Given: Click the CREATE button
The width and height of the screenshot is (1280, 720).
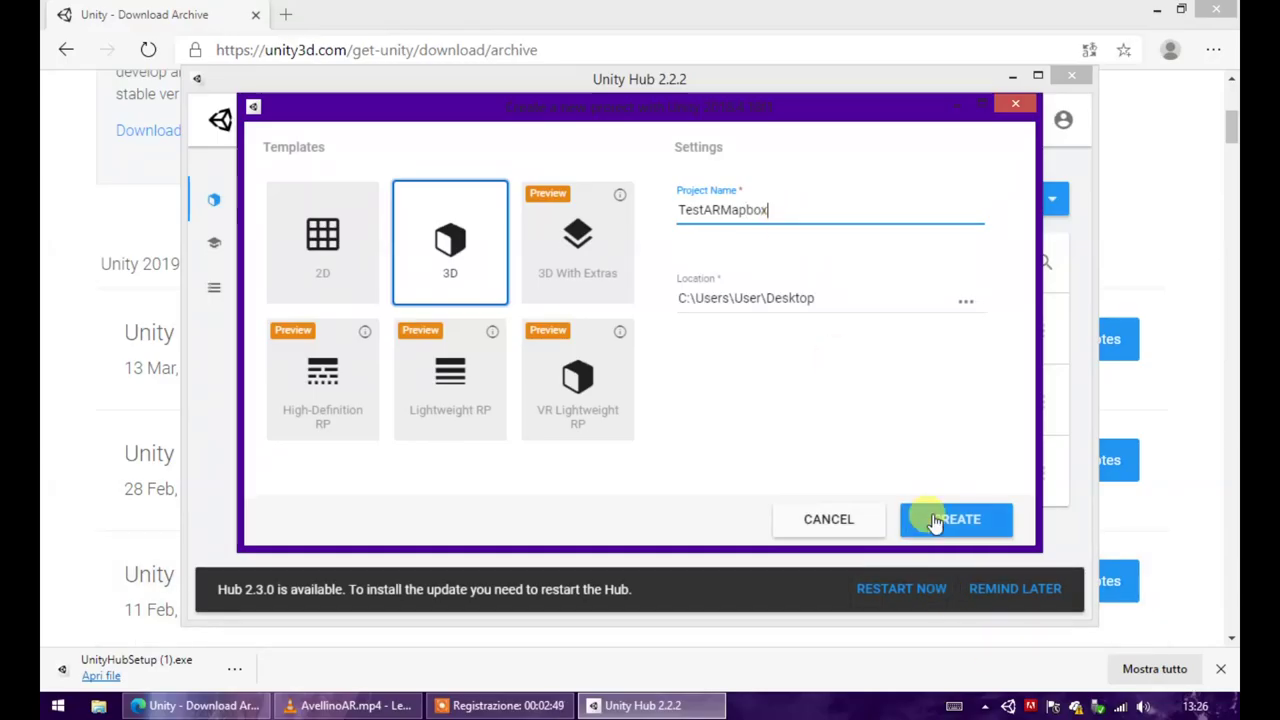Looking at the screenshot, I should pyautogui.click(x=956, y=519).
